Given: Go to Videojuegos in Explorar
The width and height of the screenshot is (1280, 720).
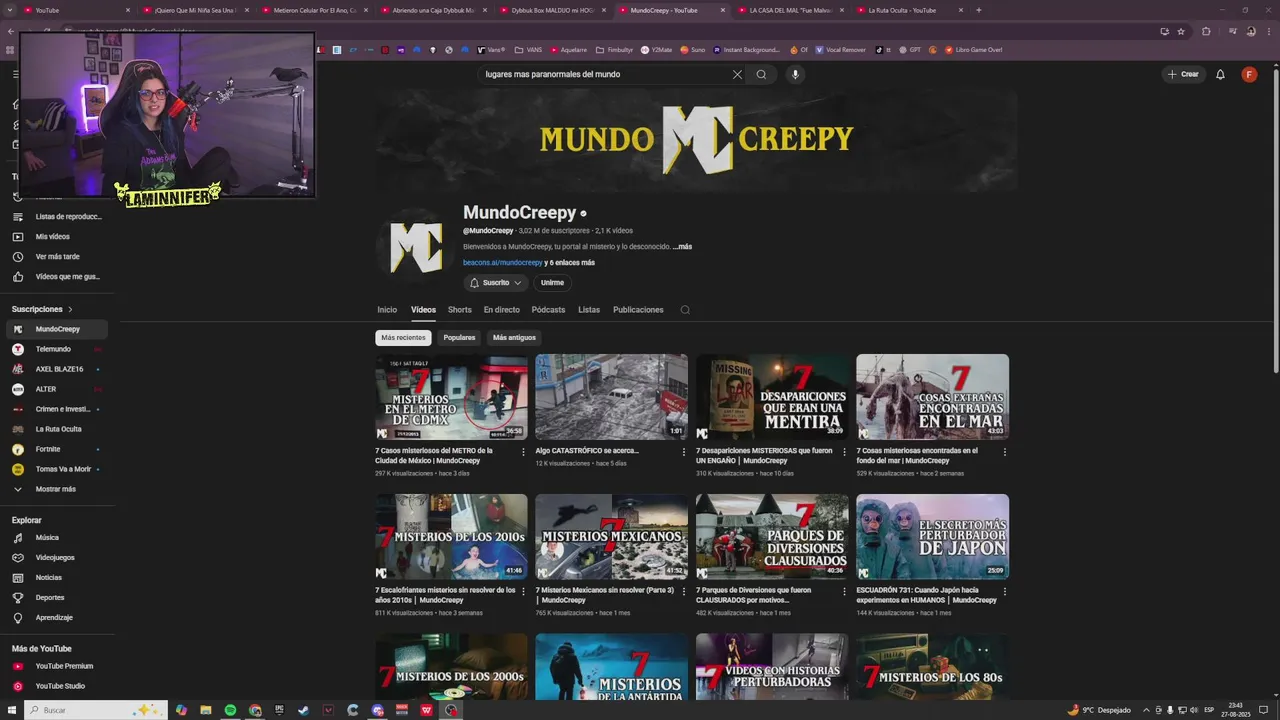Looking at the screenshot, I should (x=56, y=558).
